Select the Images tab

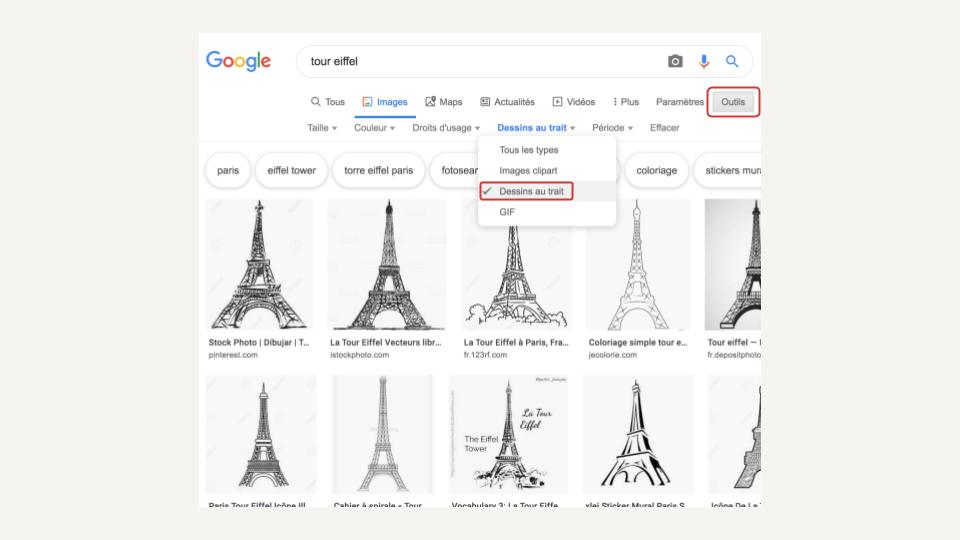[x=384, y=102]
